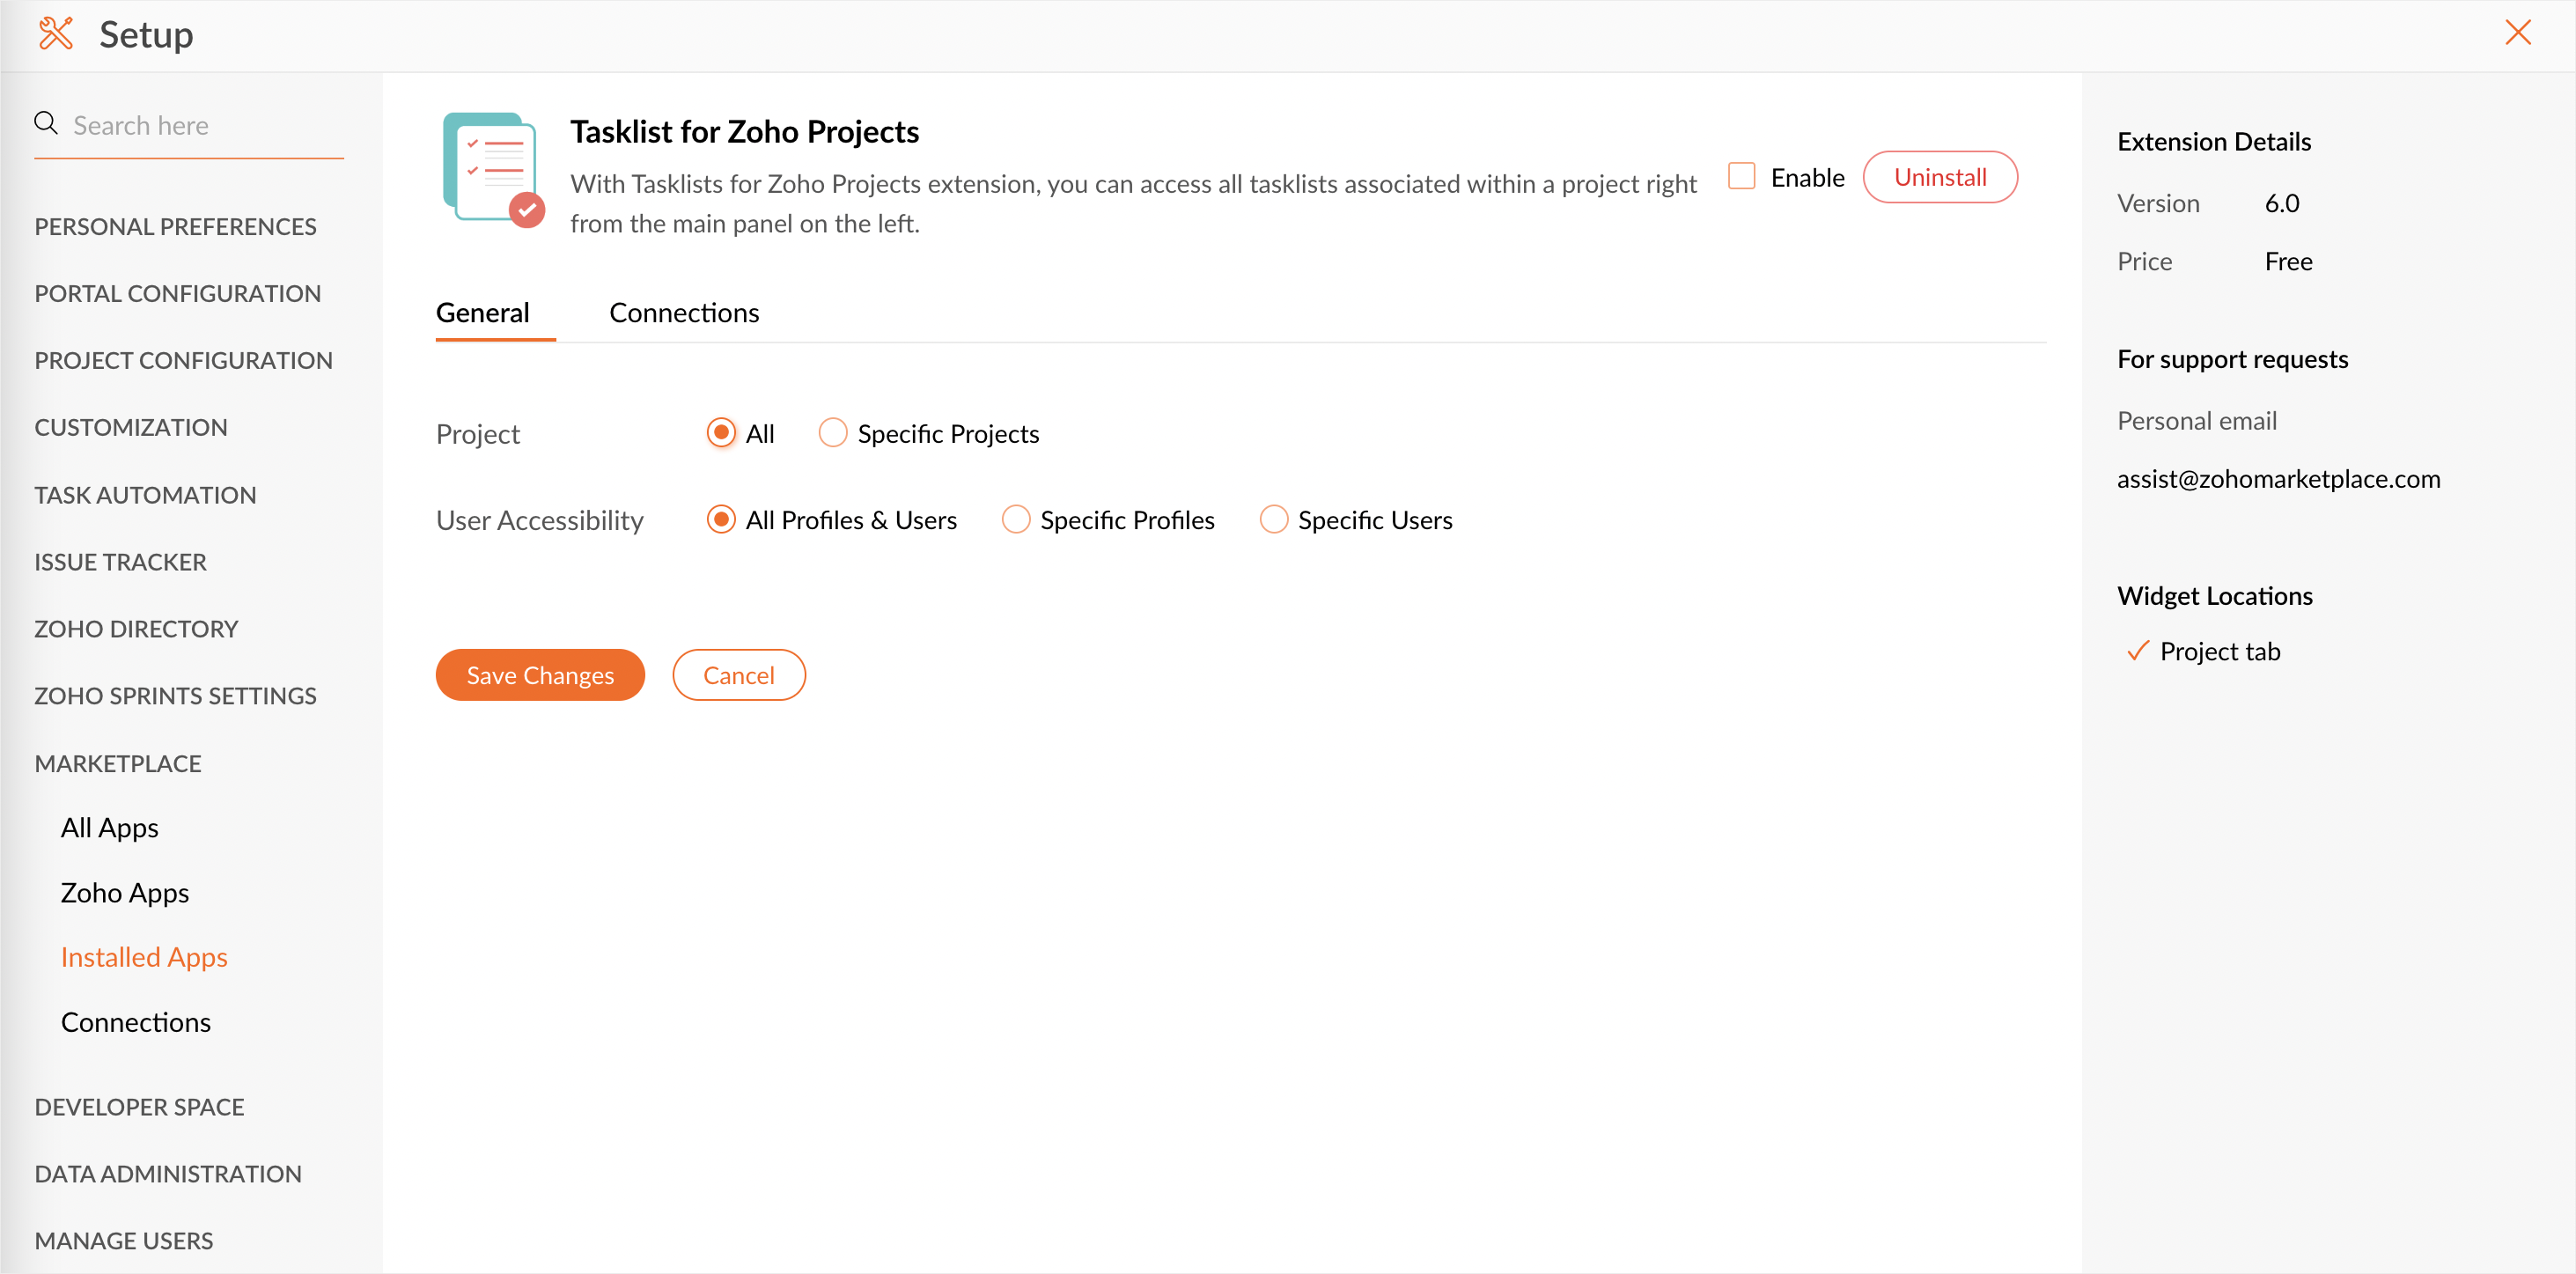Click the Save Changes button
Screen dimensions: 2576x1274
click(x=540, y=675)
